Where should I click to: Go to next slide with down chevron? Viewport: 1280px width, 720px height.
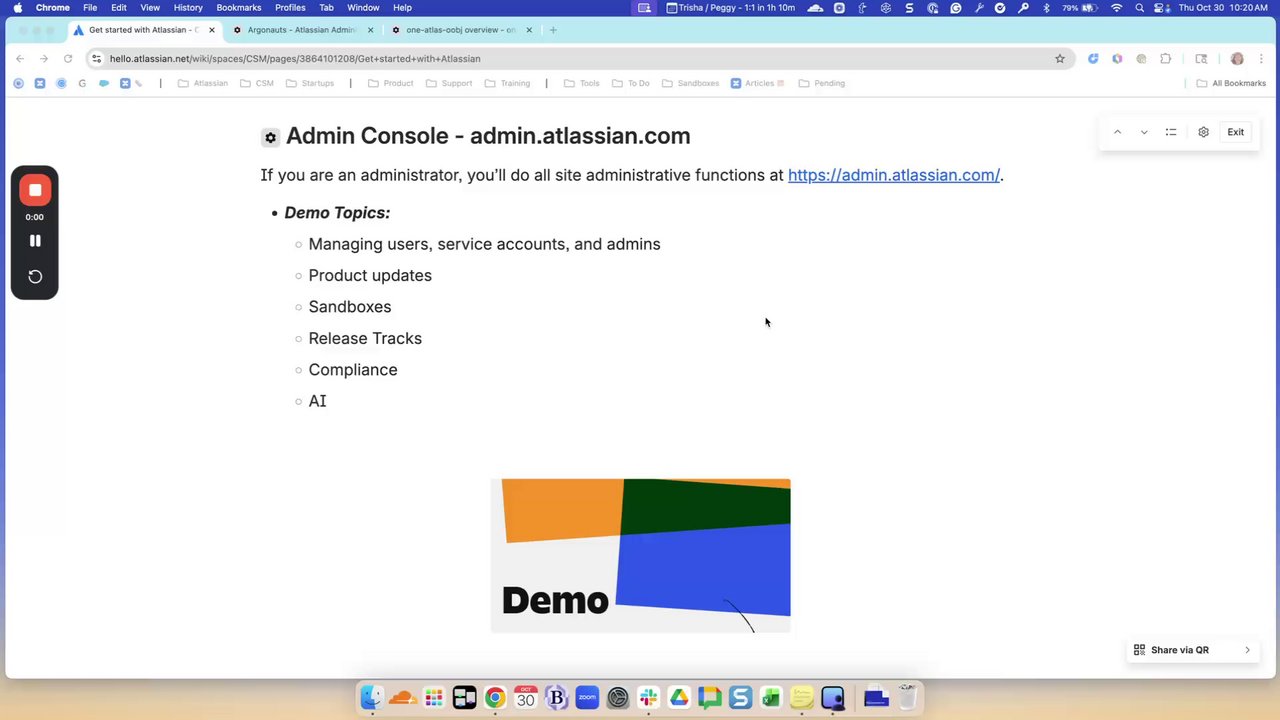coord(1144,132)
